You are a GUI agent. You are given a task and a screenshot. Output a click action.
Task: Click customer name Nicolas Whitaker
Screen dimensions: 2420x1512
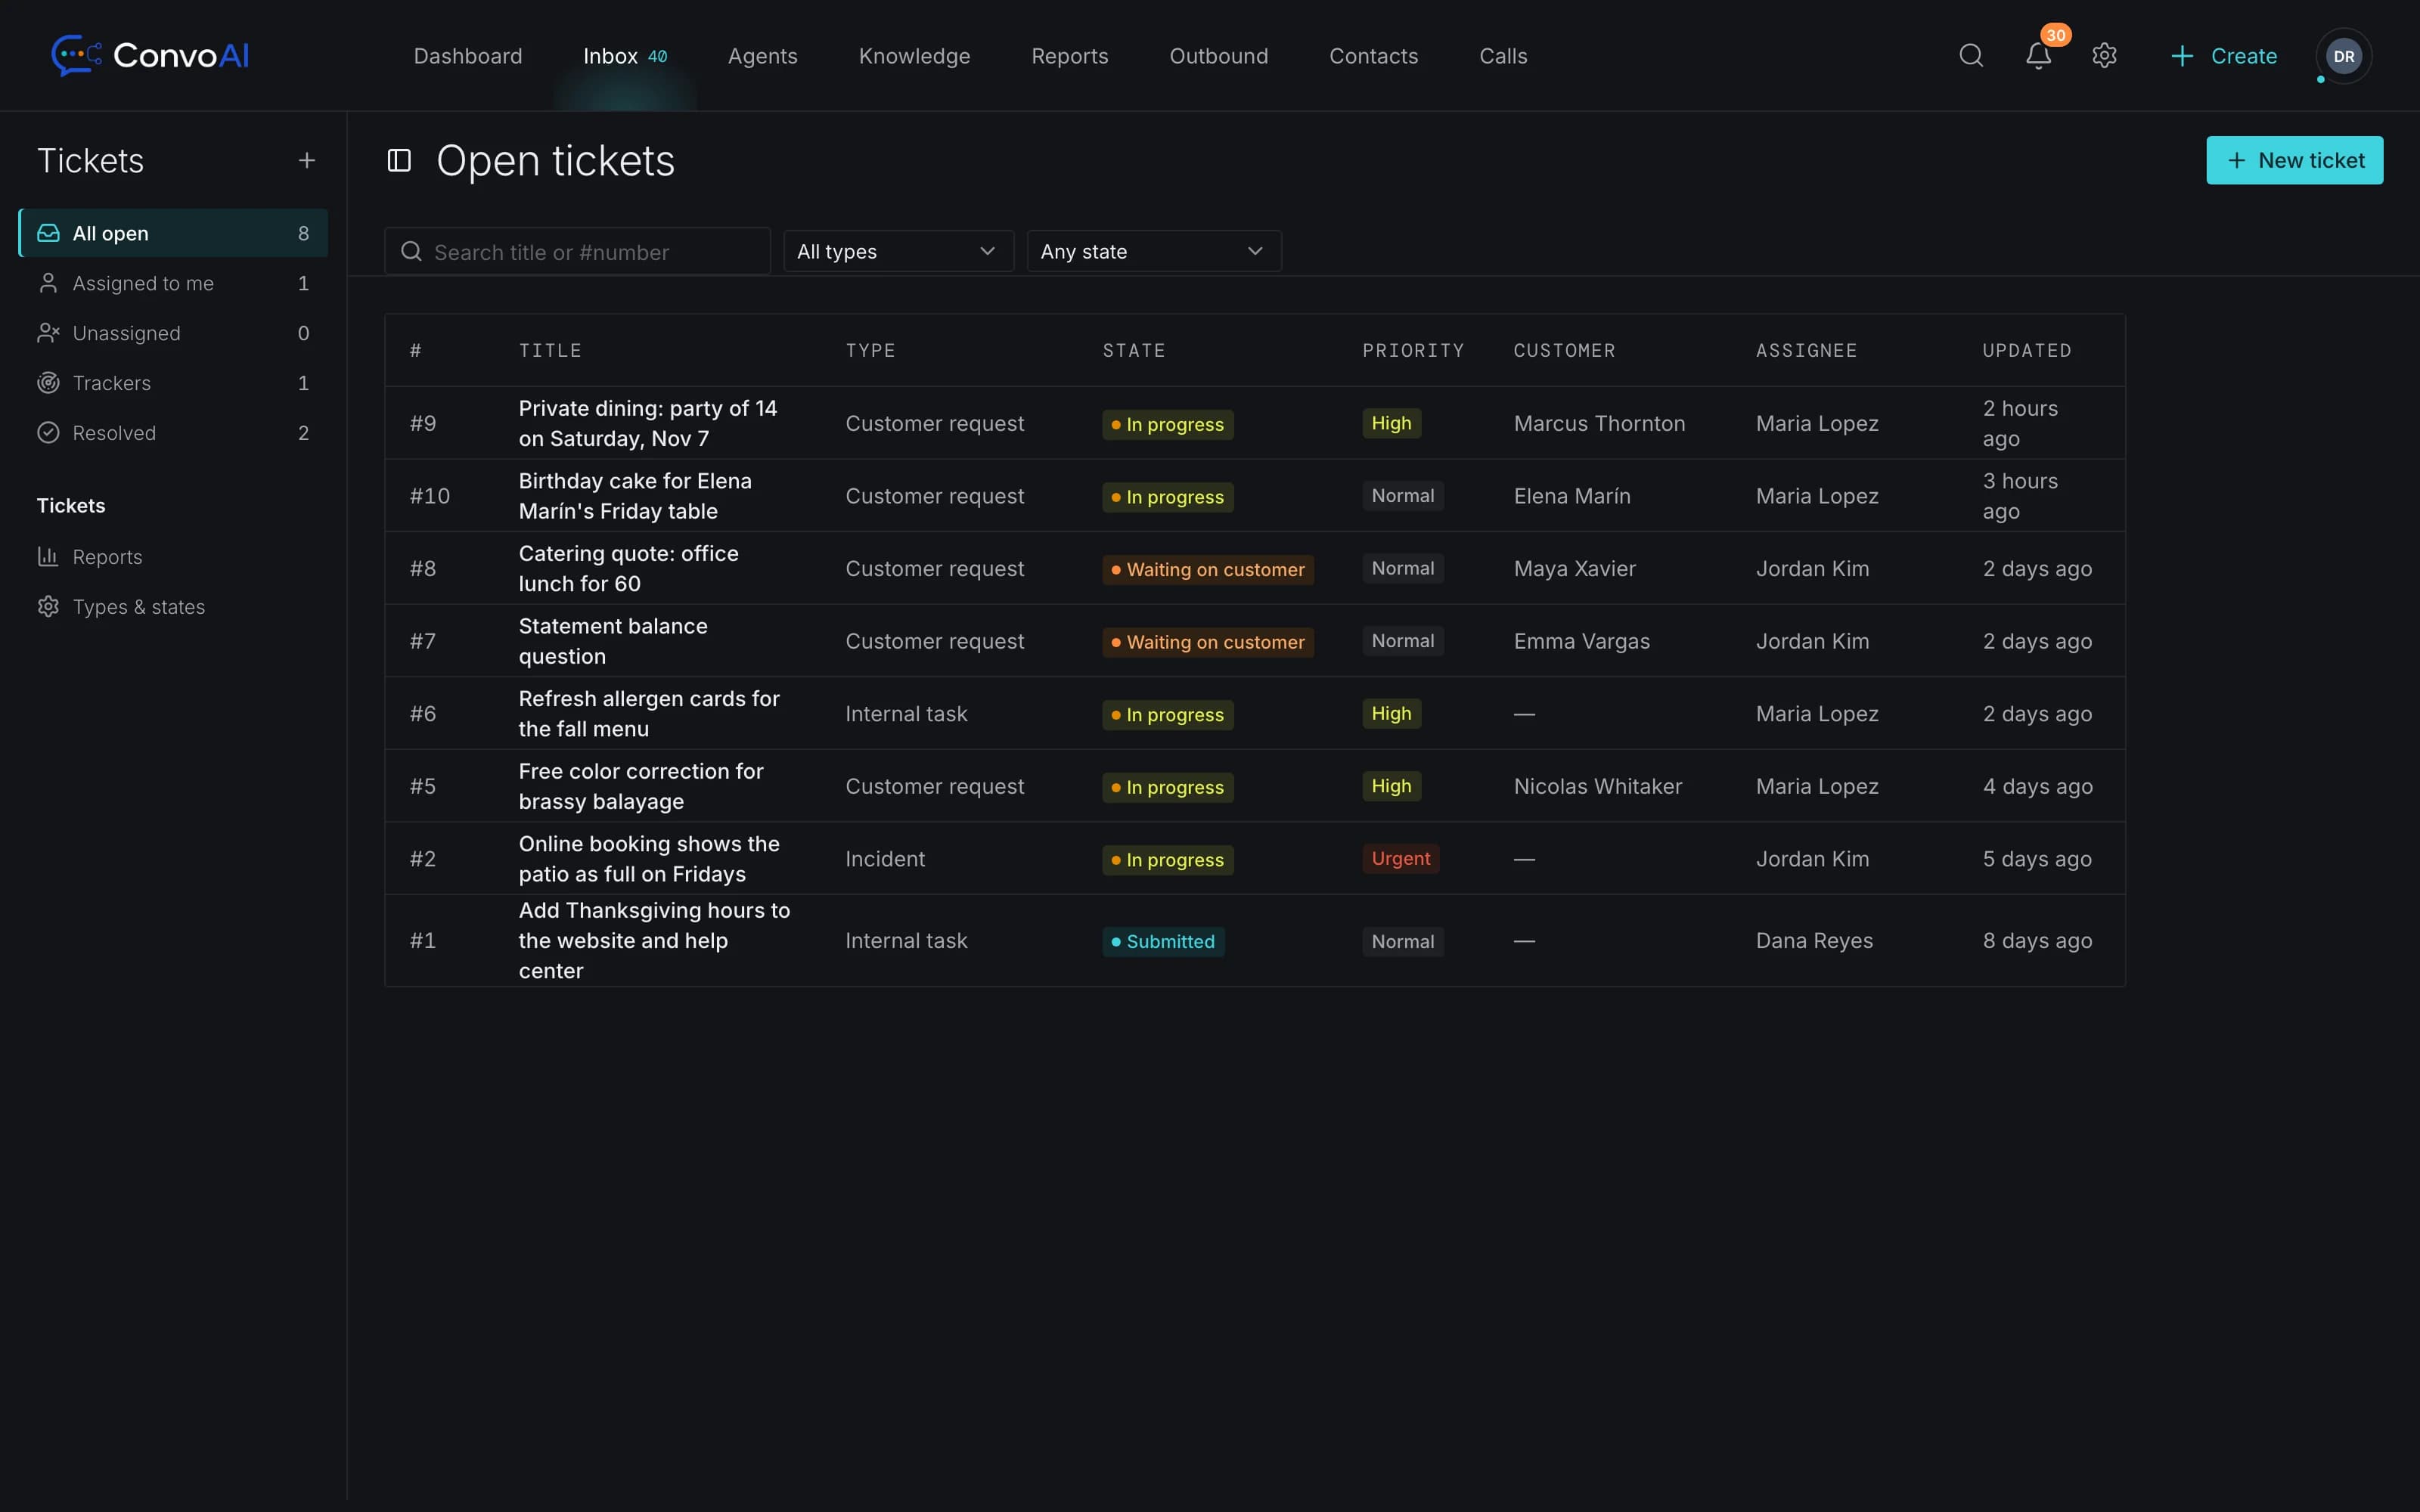[1597, 786]
